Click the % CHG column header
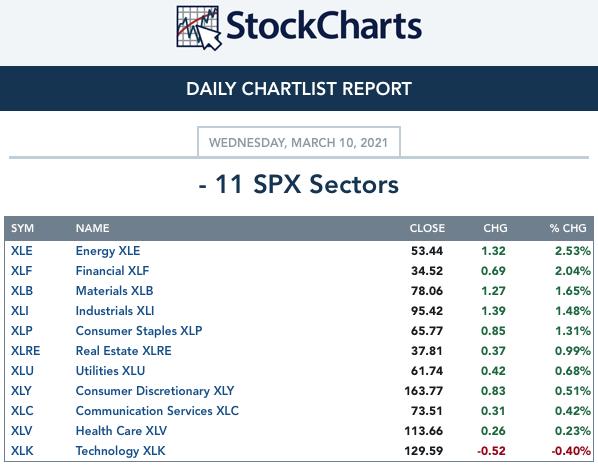The image size is (598, 465). [x=568, y=228]
